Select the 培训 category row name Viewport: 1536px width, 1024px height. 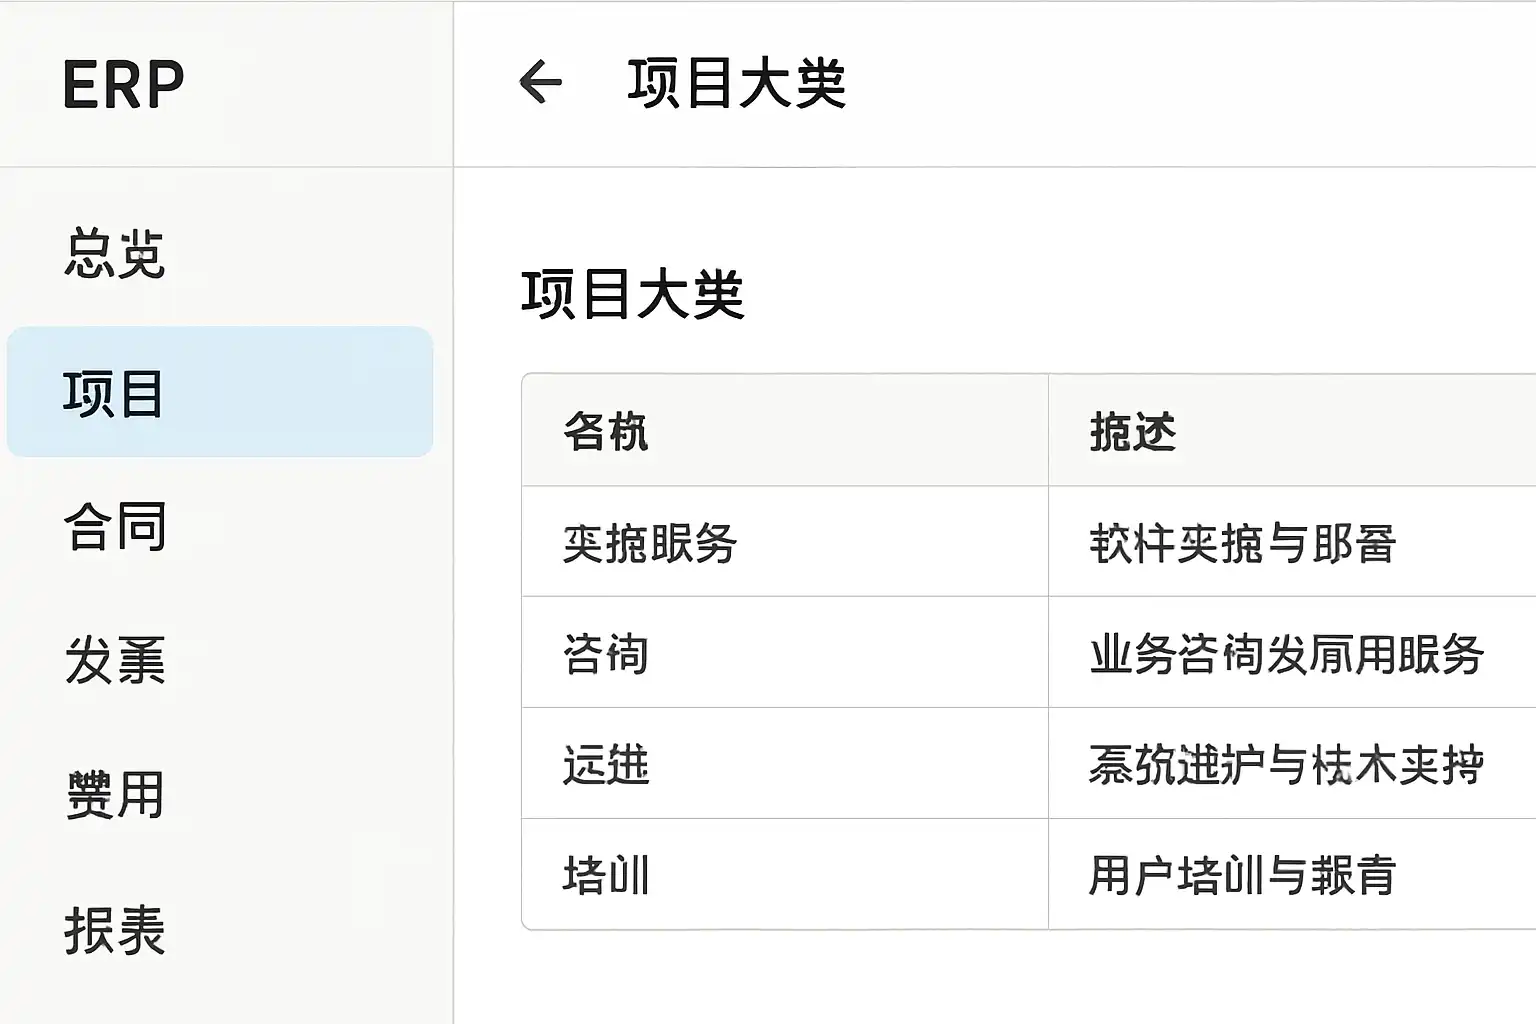pos(606,876)
